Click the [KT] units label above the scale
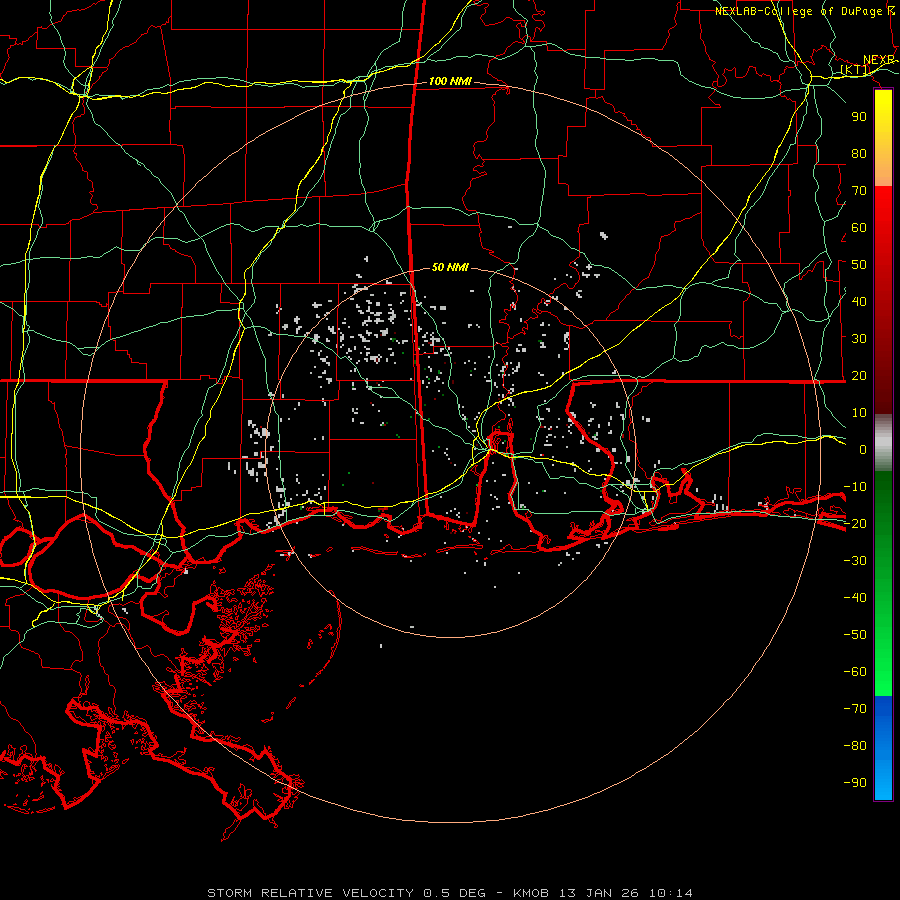 [x=855, y=70]
